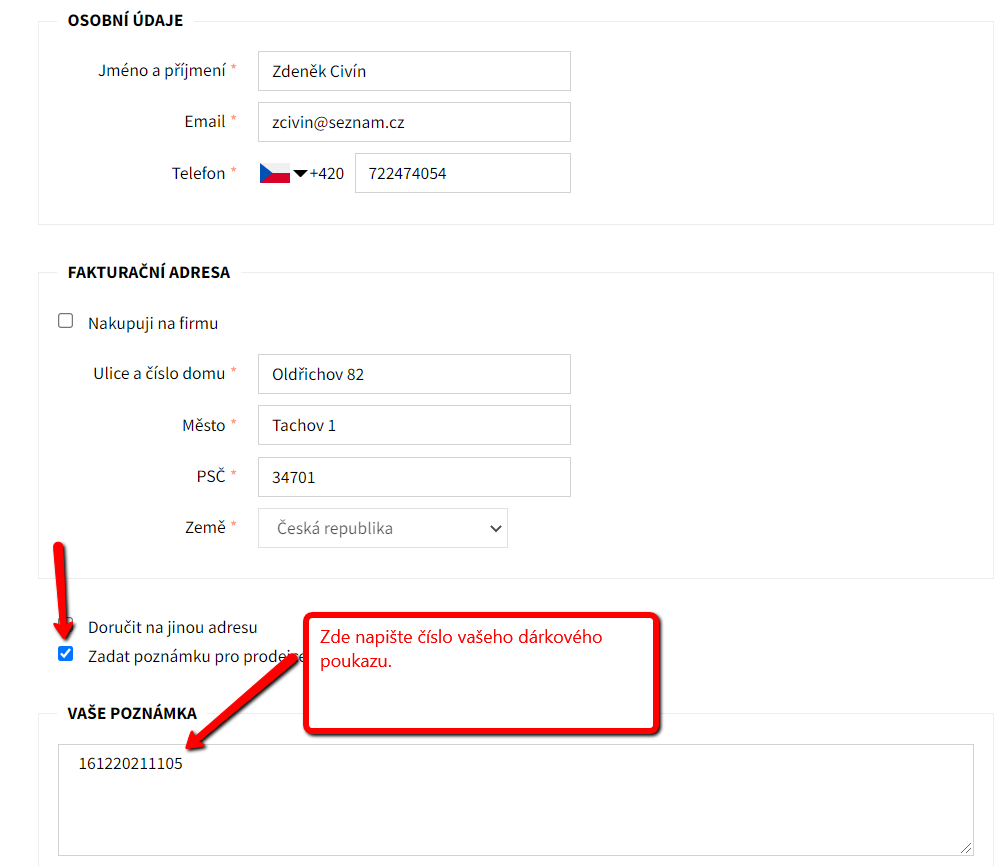Uncheck Zadat poznámku pro prodejce checkbox
1002x866 pixels.
coord(66,654)
